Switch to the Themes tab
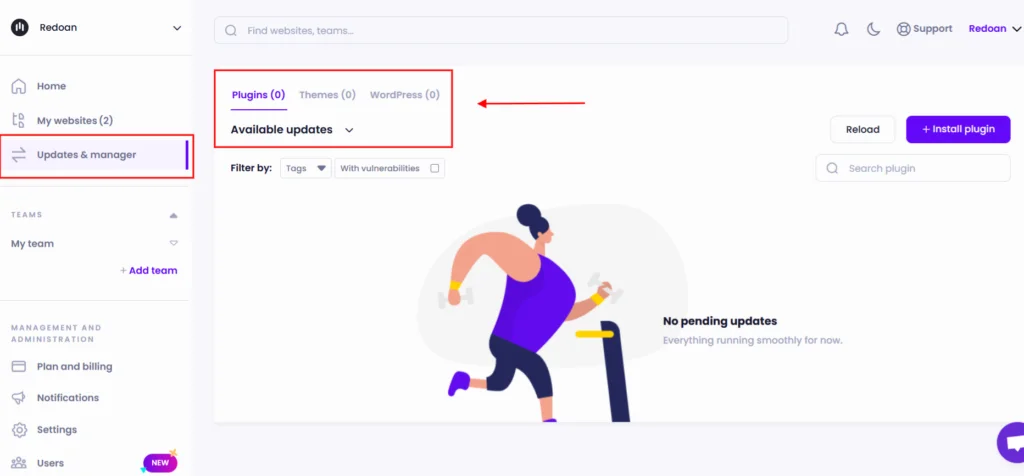1024x476 pixels. click(x=327, y=95)
